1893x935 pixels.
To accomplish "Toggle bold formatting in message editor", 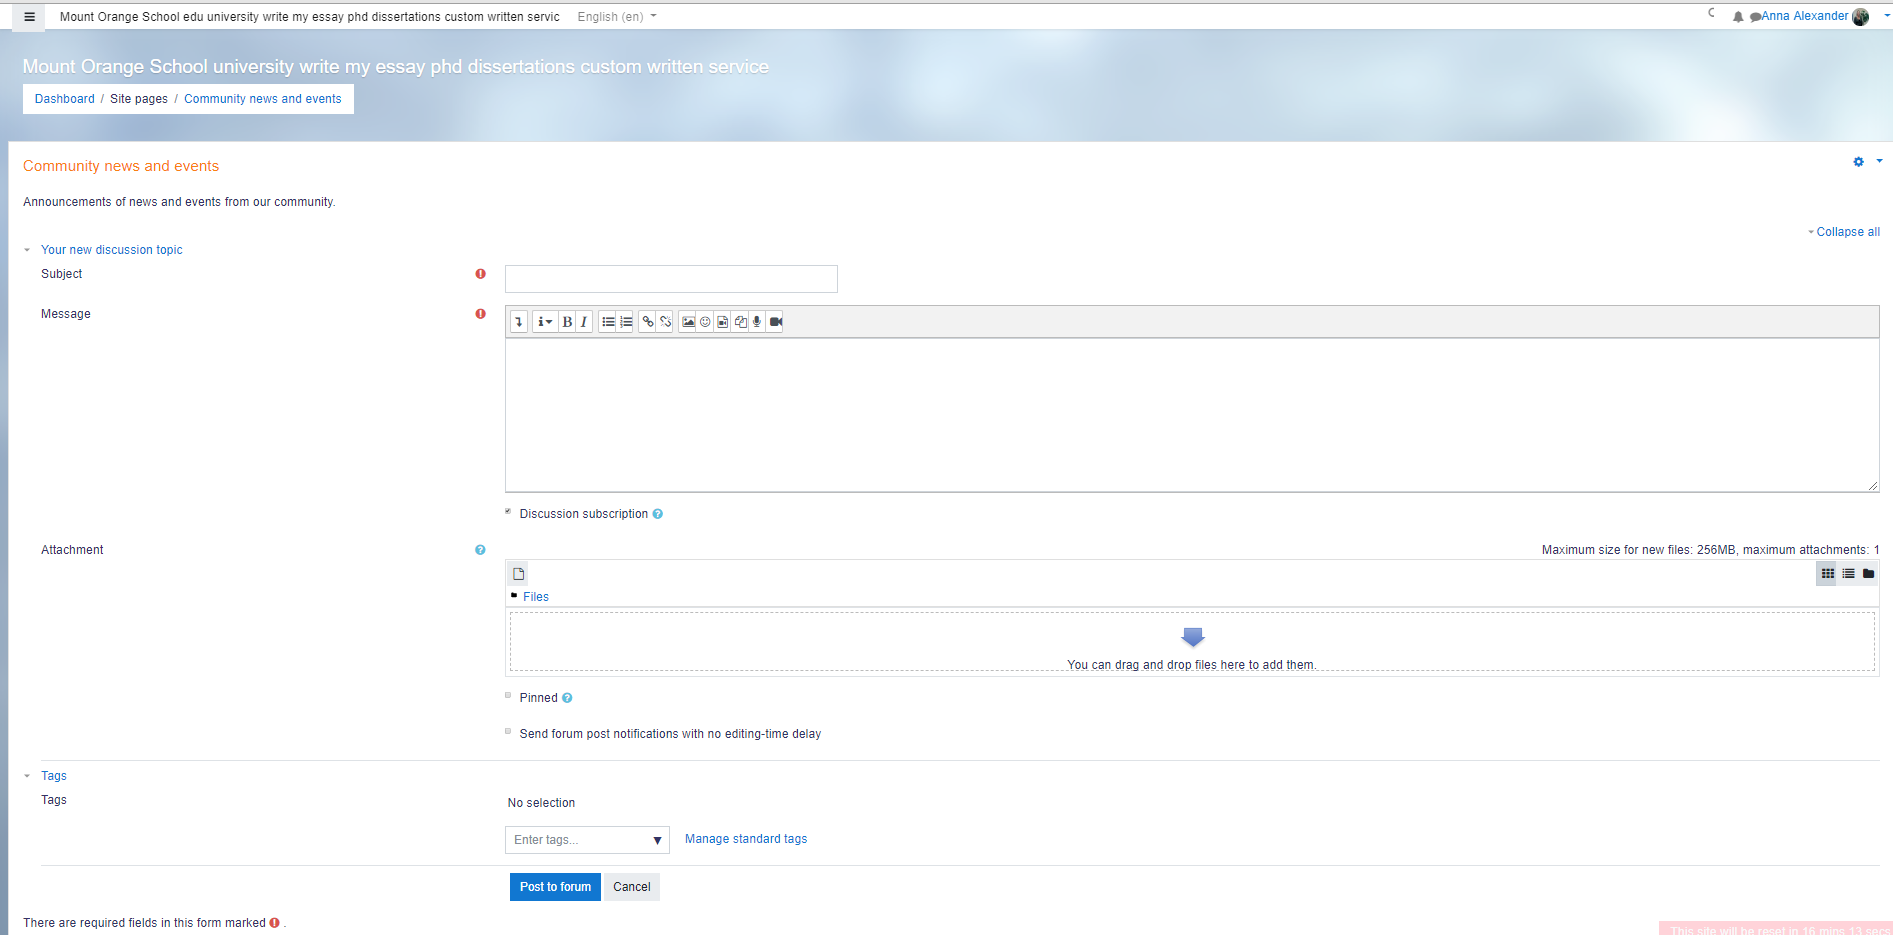I will tap(567, 322).
